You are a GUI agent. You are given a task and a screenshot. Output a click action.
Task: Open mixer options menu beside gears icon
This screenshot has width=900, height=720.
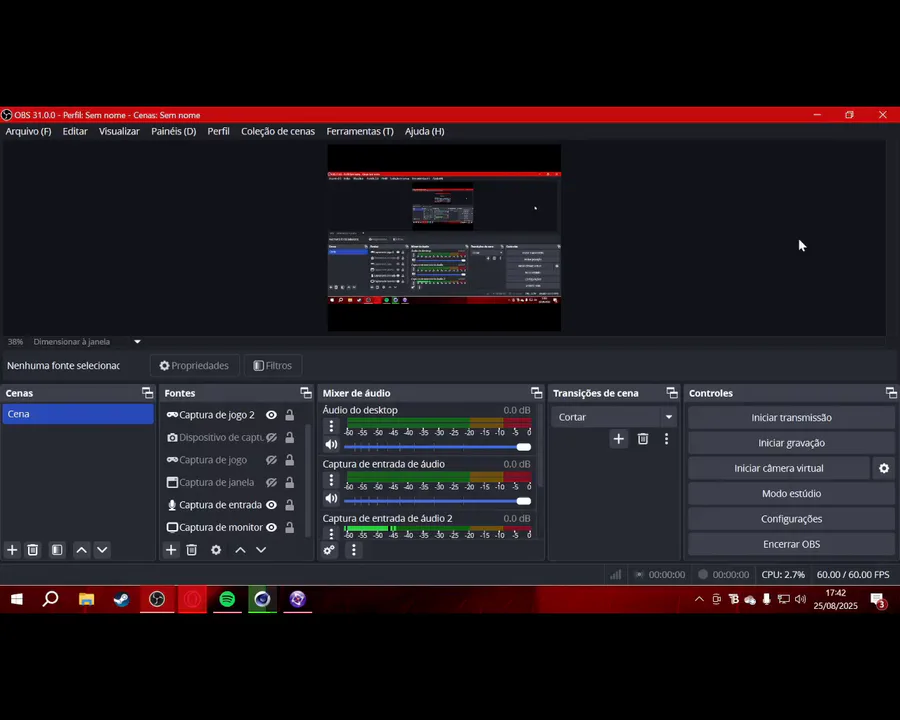pos(354,550)
